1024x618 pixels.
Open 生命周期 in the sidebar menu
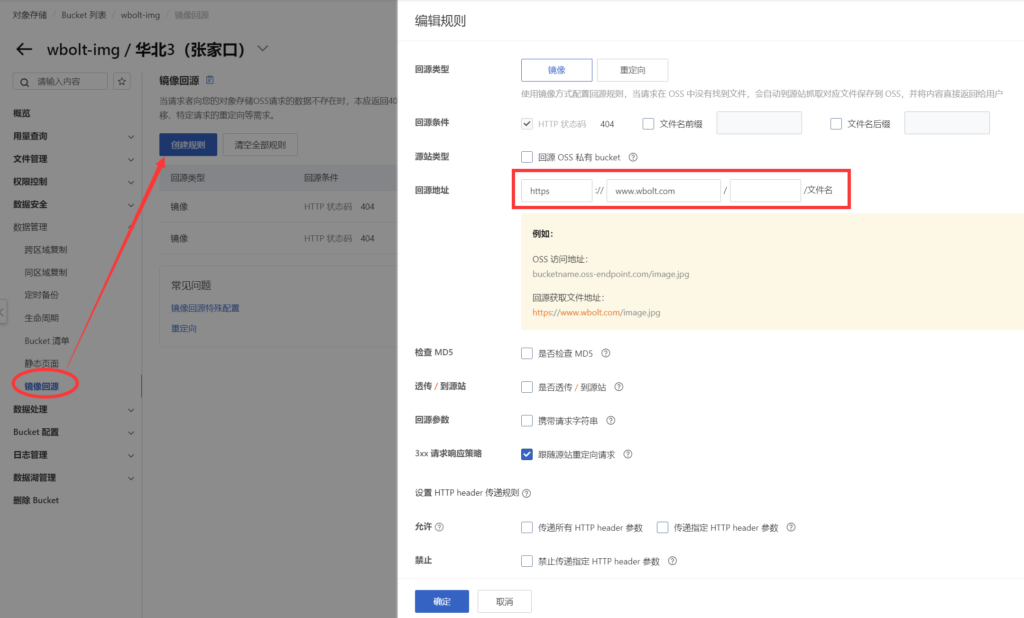point(41,317)
